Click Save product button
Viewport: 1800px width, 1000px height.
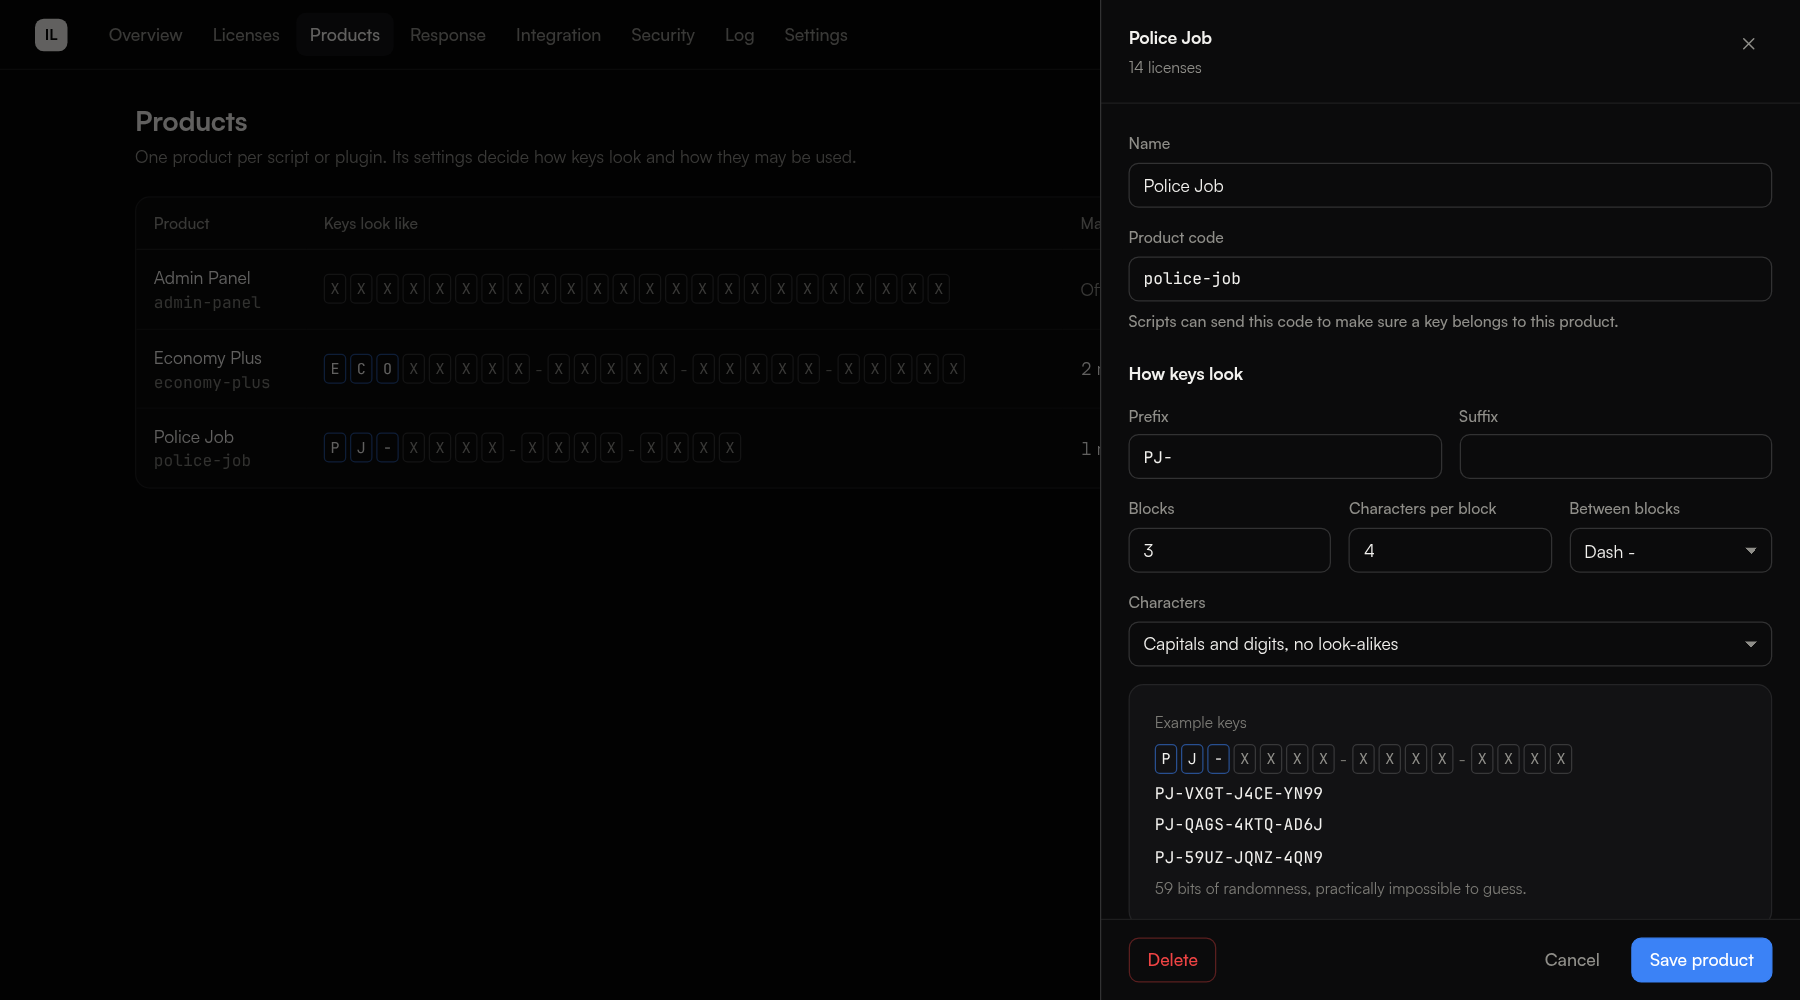pos(1701,960)
